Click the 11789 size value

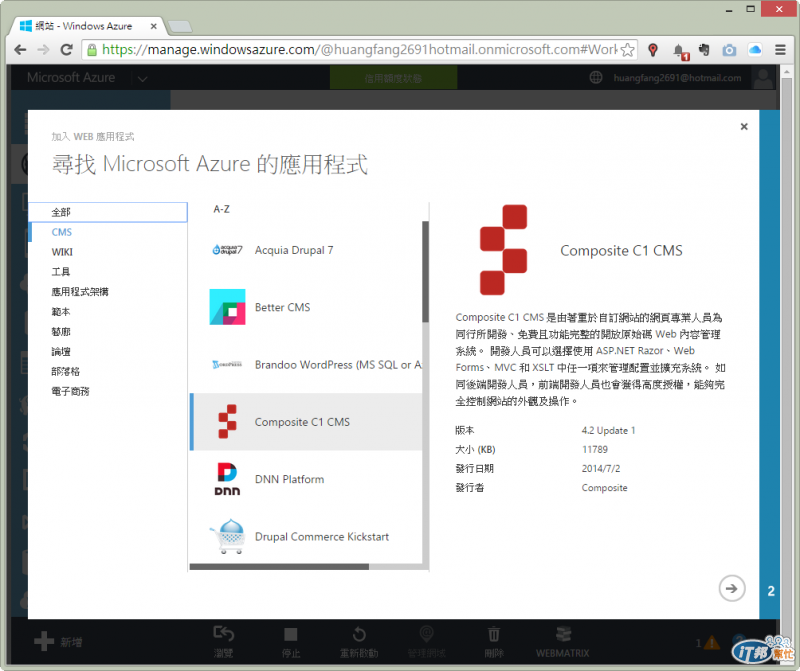coord(595,450)
